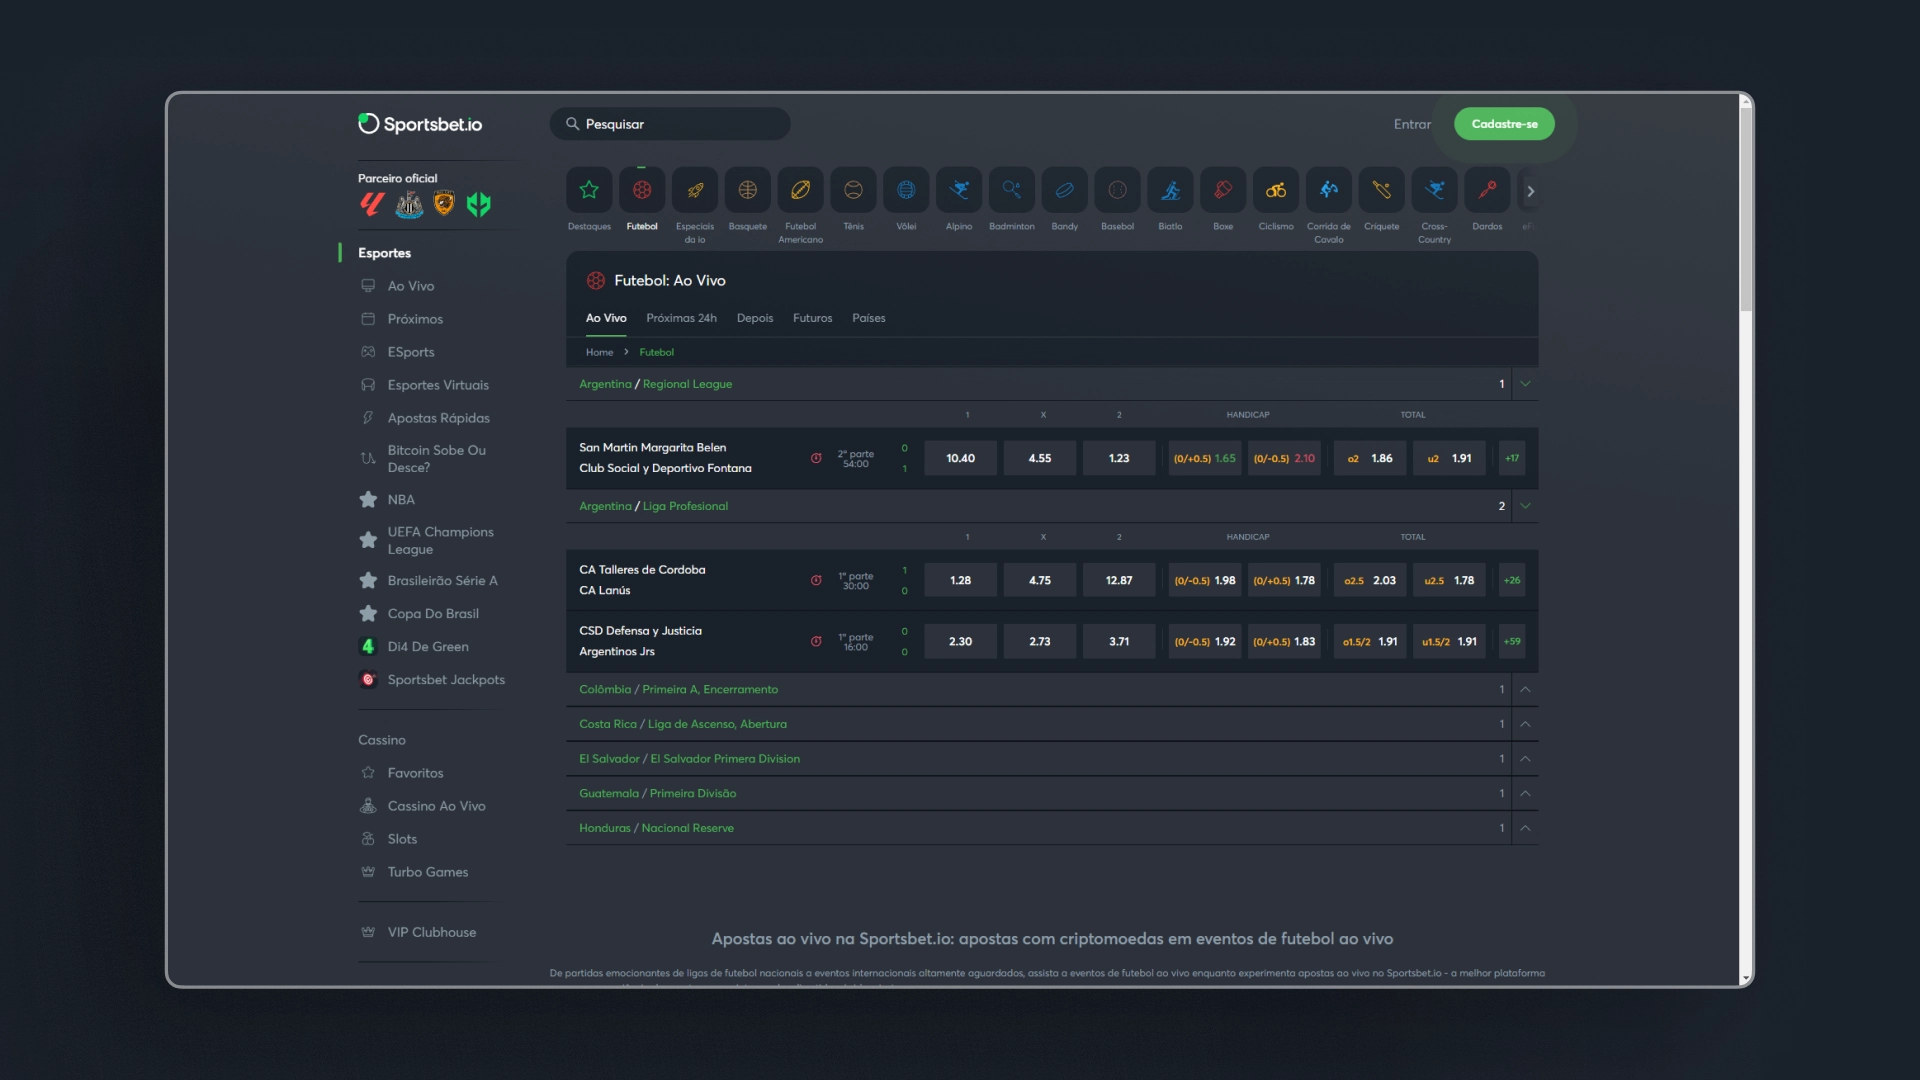The height and width of the screenshot is (1080, 1920).
Task: Show +17 more markets for San Martin
Action: (x=1512, y=458)
